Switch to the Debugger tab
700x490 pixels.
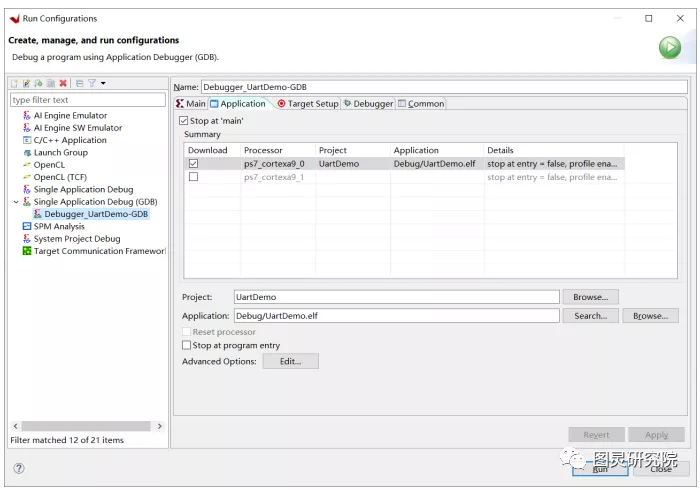click(x=368, y=104)
